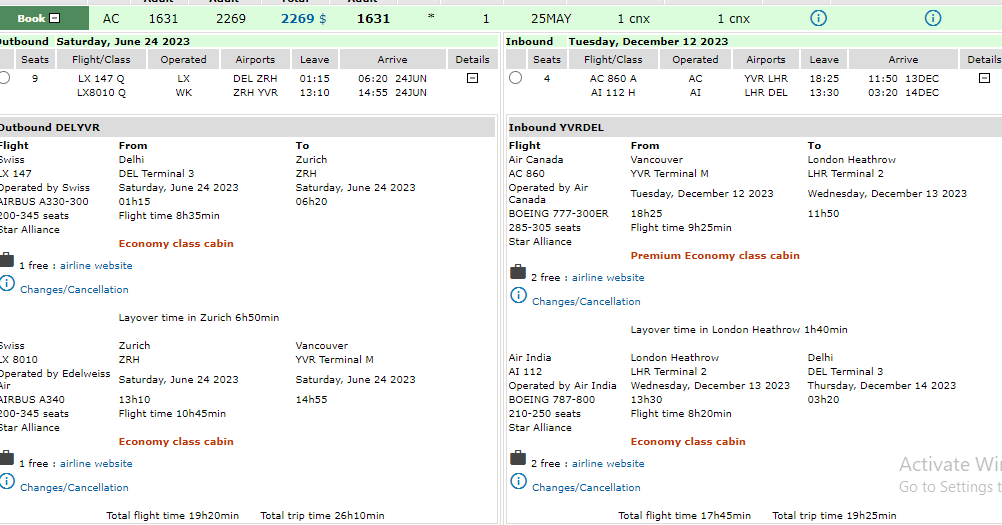Collapse the inbound flight details panel
Image resolution: width=1002 pixels, height=525 pixels.
pyautogui.click(x=985, y=78)
